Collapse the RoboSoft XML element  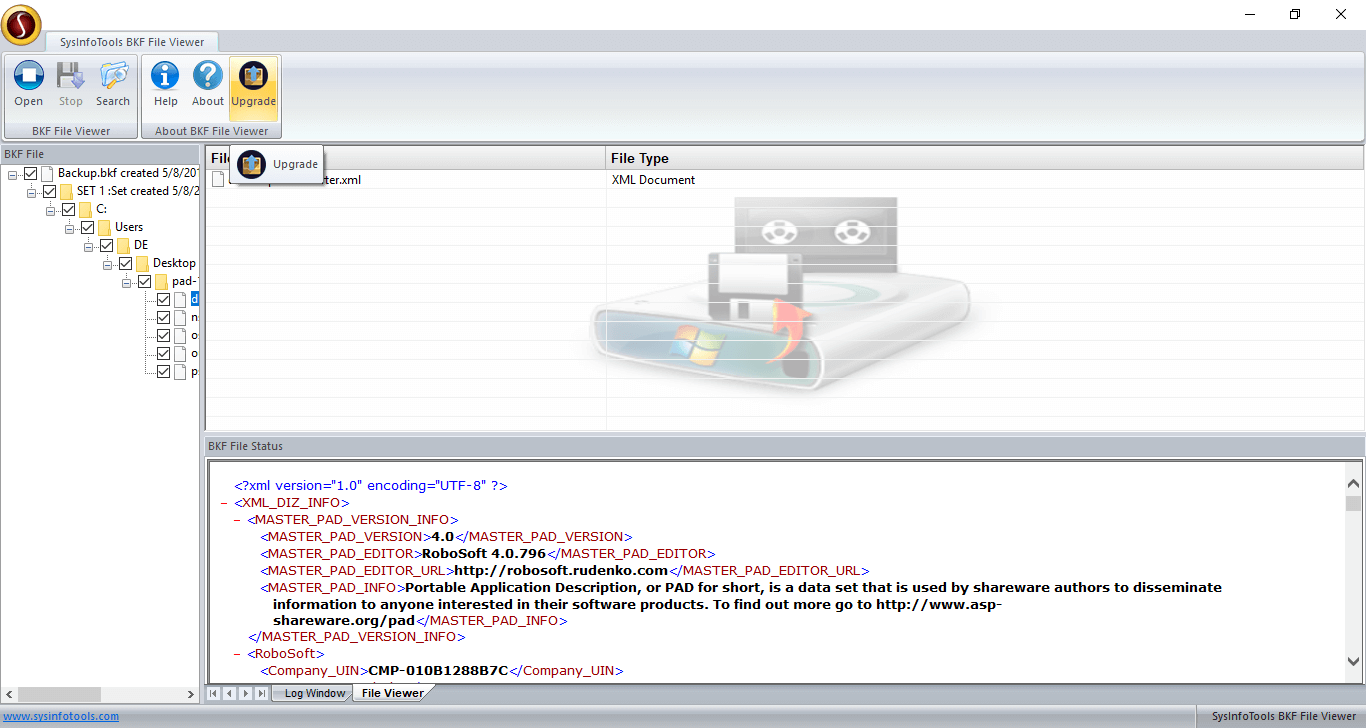point(238,654)
